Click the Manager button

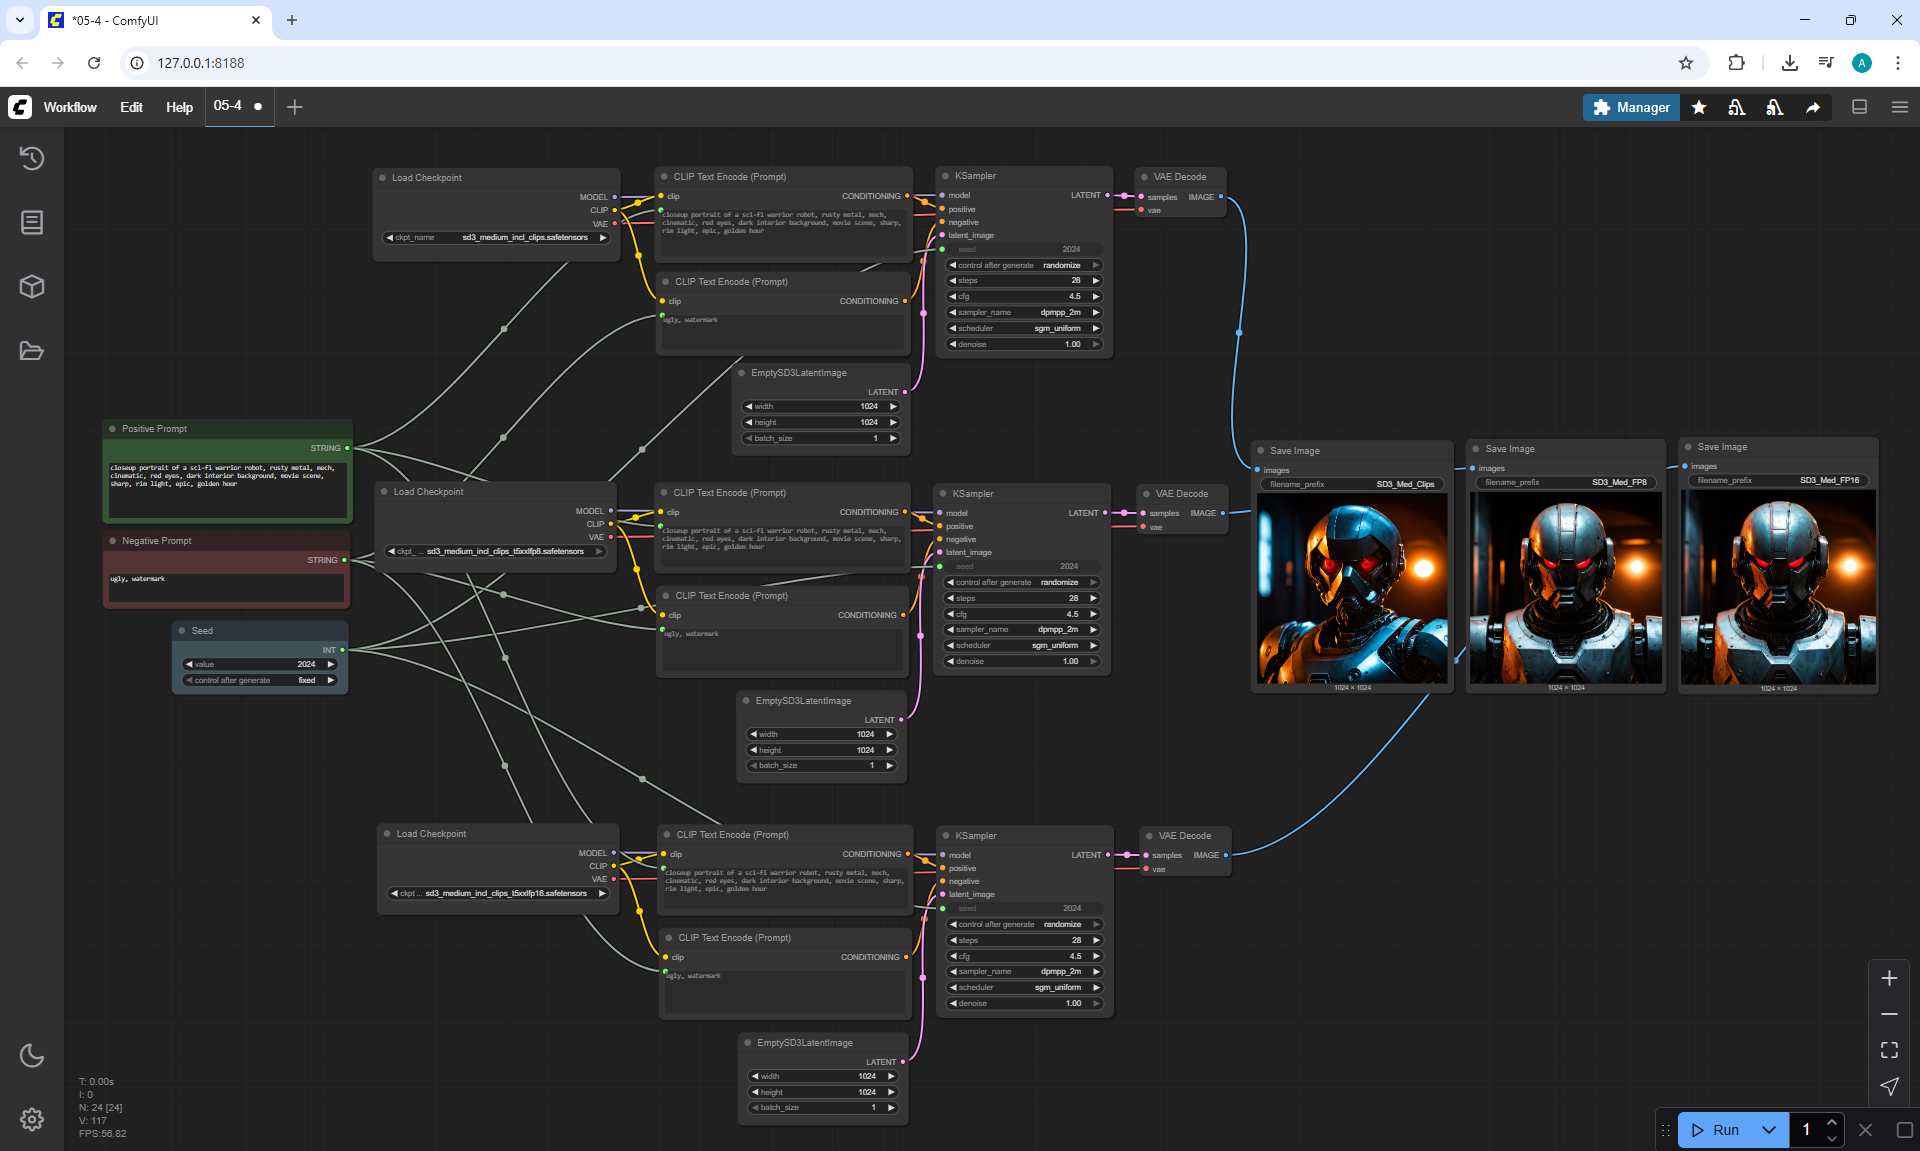coord(1631,107)
